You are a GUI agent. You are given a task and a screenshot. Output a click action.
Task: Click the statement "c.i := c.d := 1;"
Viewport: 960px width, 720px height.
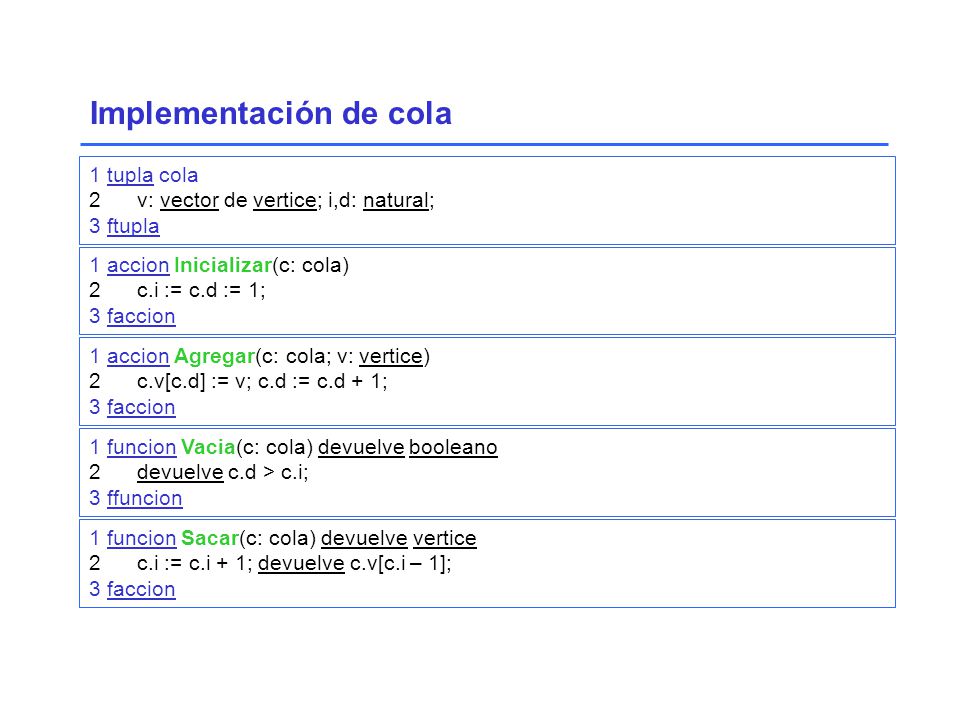point(201,290)
